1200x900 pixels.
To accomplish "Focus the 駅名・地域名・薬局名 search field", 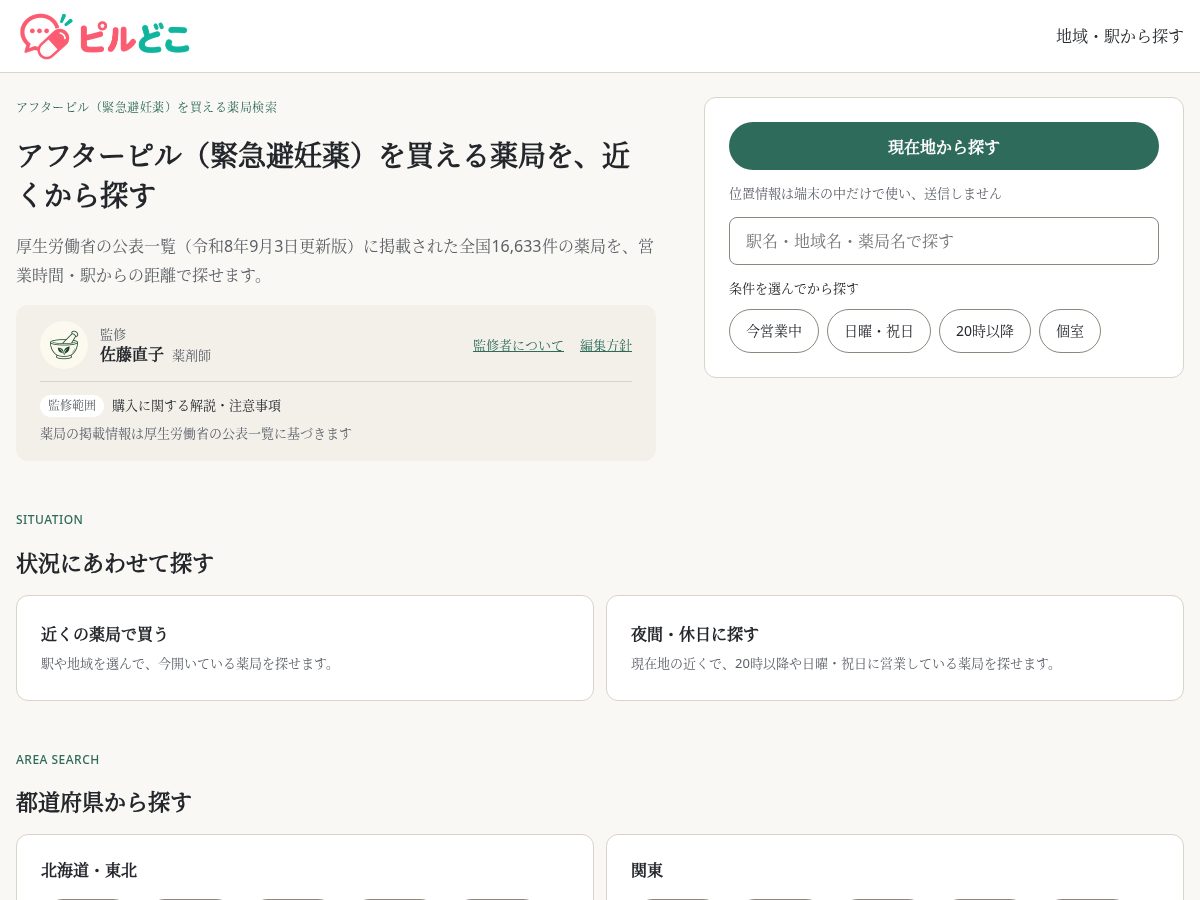I will 944,241.
